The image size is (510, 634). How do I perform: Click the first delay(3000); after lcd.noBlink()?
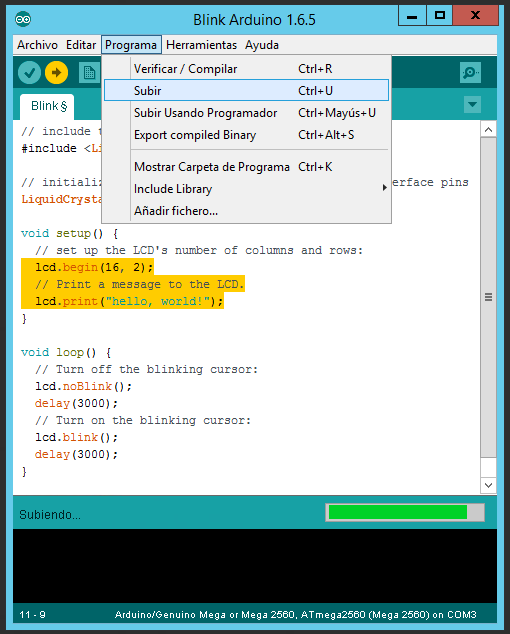(76, 403)
